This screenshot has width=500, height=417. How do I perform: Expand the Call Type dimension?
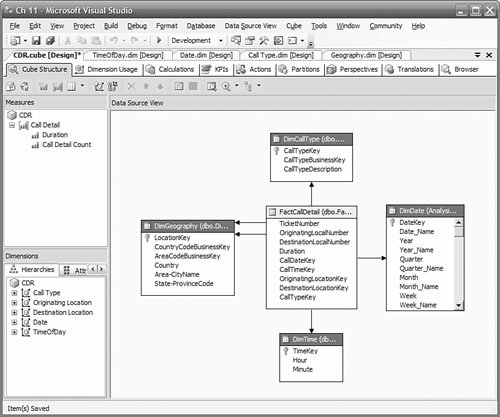click(x=14, y=293)
